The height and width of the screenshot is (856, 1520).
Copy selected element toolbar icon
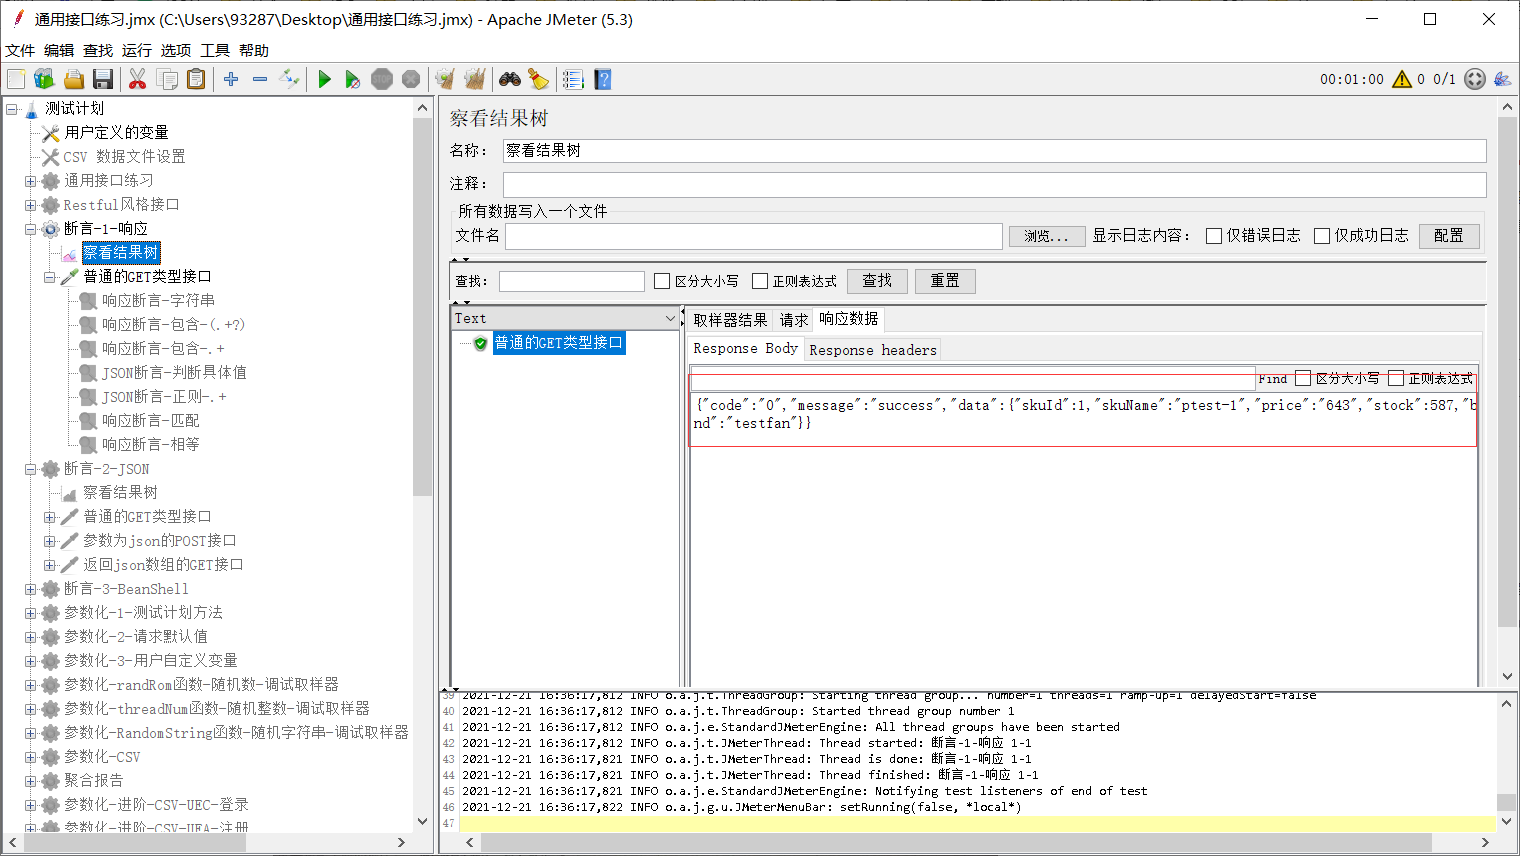pyautogui.click(x=167, y=79)
